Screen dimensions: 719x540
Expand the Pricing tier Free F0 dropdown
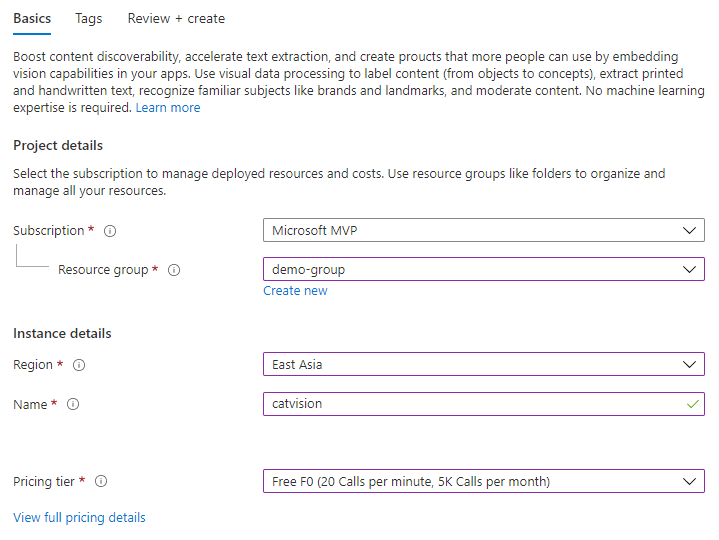(483, 482)
